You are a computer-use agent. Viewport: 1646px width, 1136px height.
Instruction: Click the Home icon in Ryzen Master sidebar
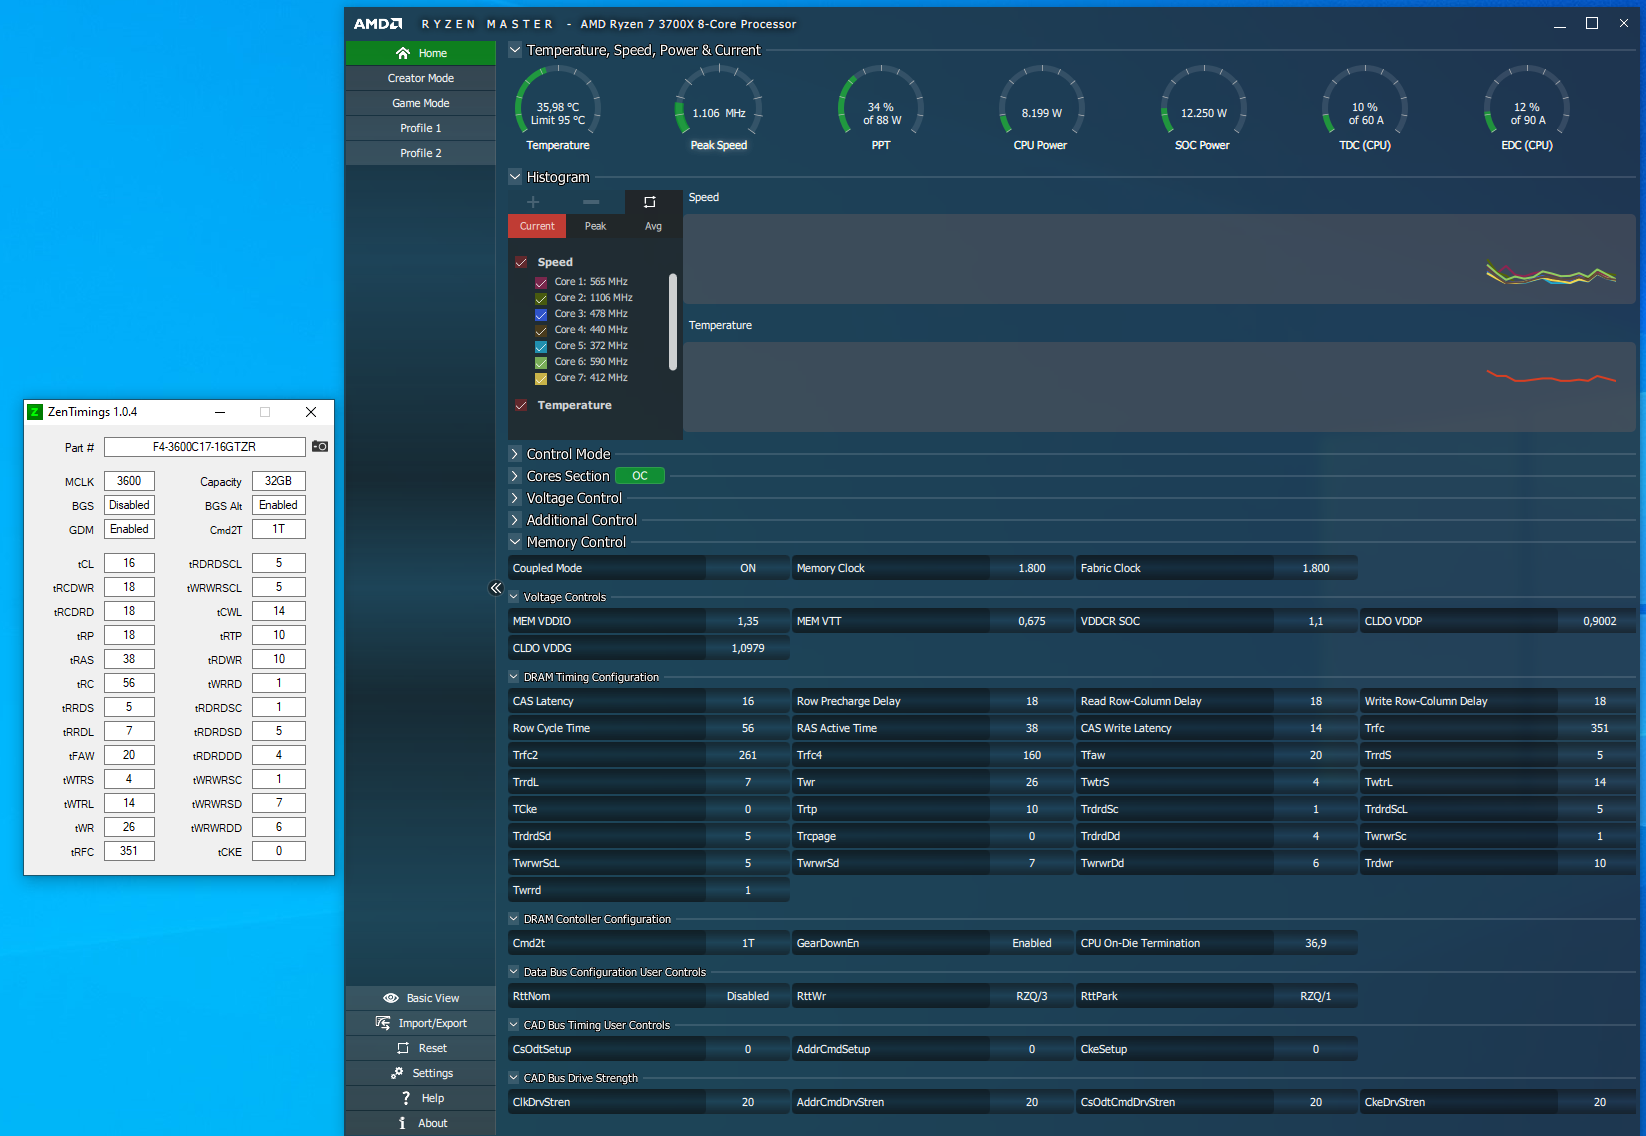[403, 53]
